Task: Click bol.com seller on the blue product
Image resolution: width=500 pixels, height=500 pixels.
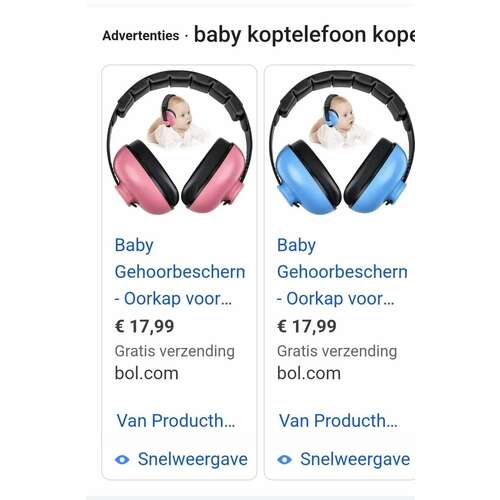Action: [x=309, y=373]
